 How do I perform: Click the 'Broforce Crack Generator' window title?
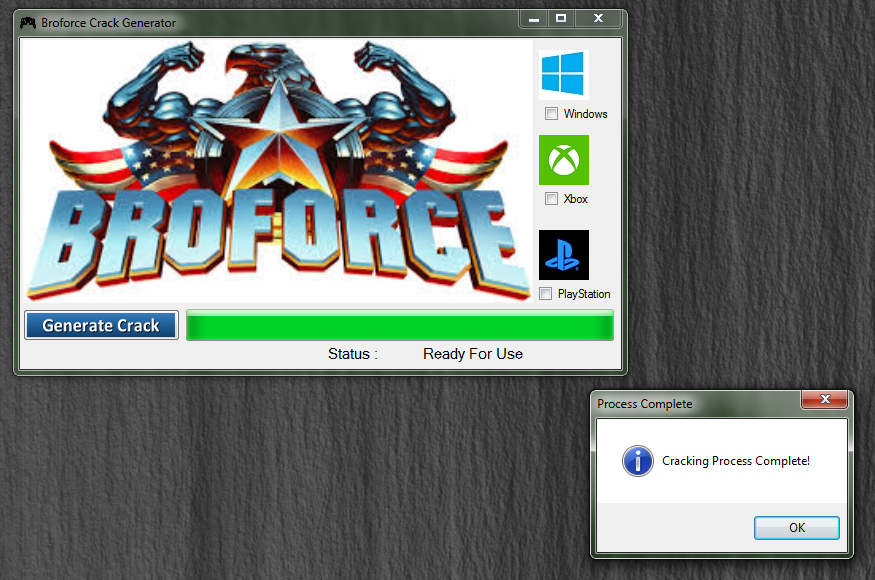pyautogui.click(x=108, y=23)
